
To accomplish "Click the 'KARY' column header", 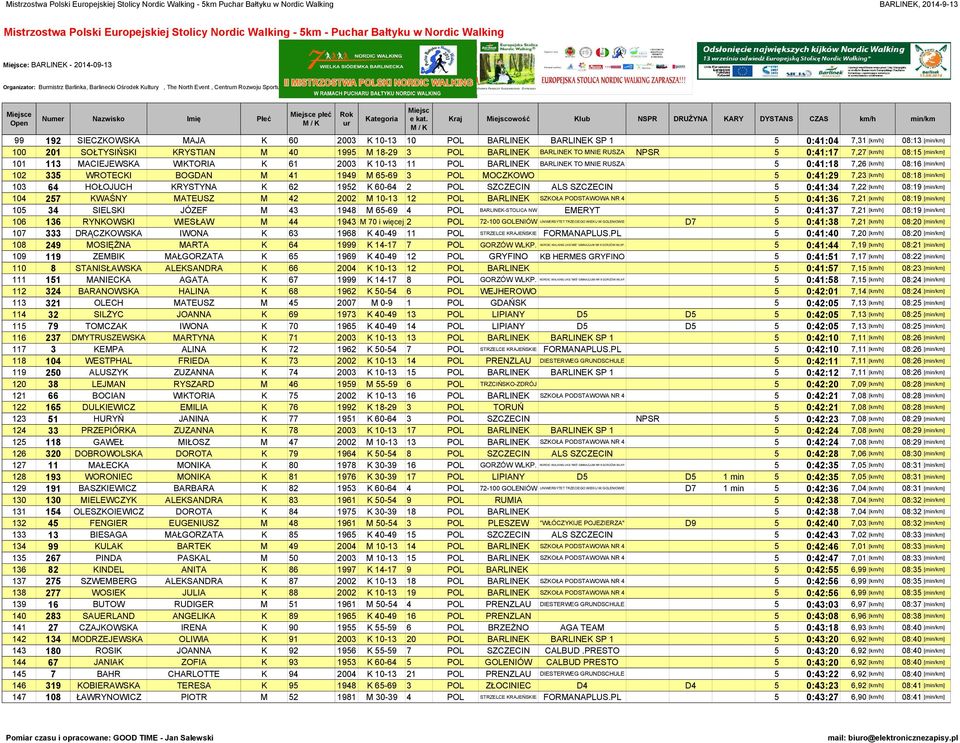I will point(733,119).
